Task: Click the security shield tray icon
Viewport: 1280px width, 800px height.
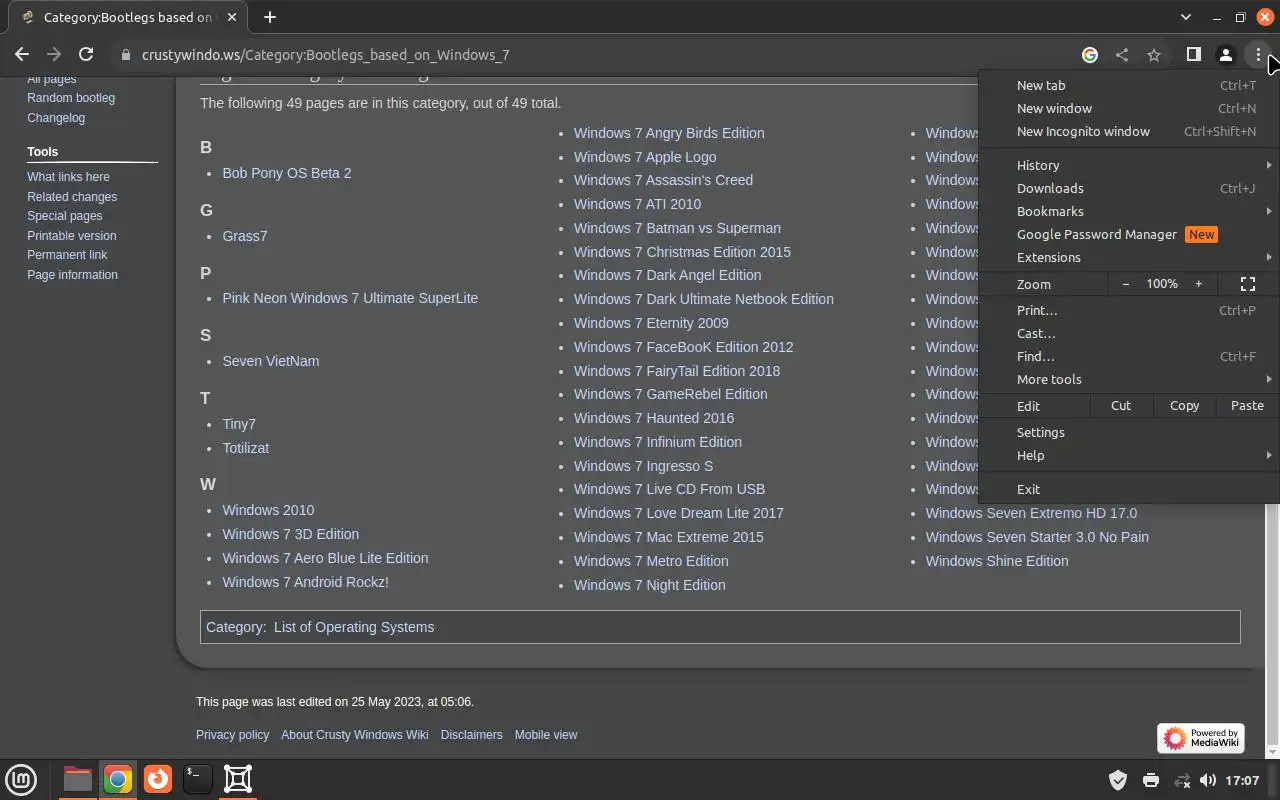Action: pyautogui.click(x=1118, y=780)
